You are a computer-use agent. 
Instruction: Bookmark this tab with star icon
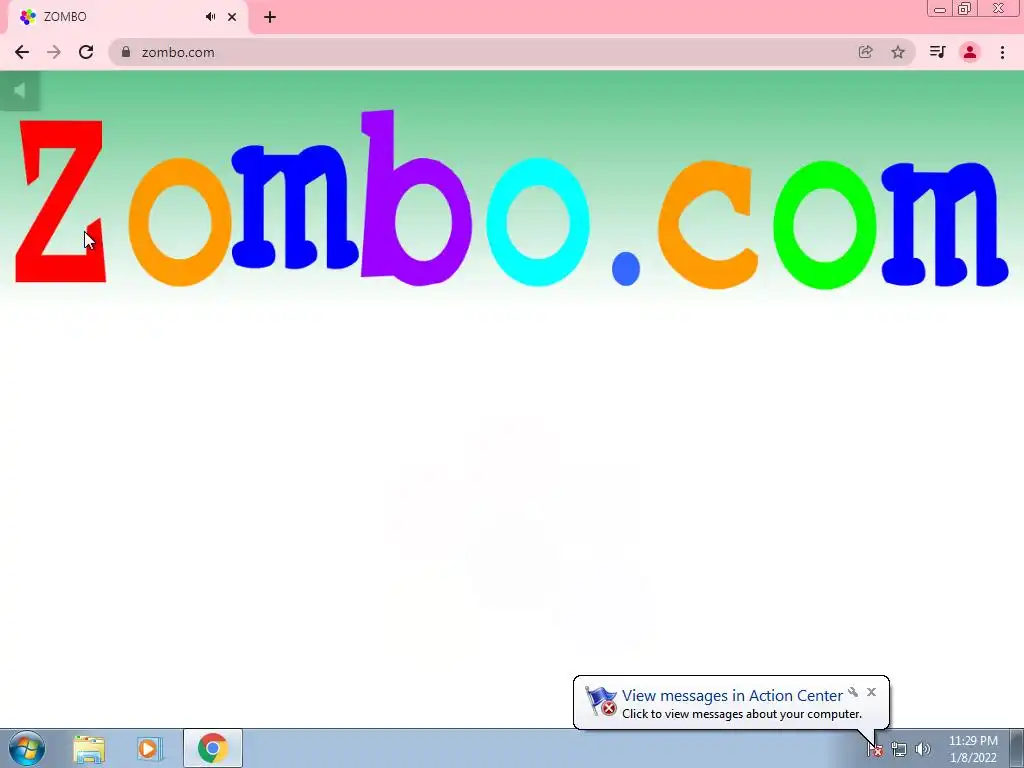pos(898,52)
